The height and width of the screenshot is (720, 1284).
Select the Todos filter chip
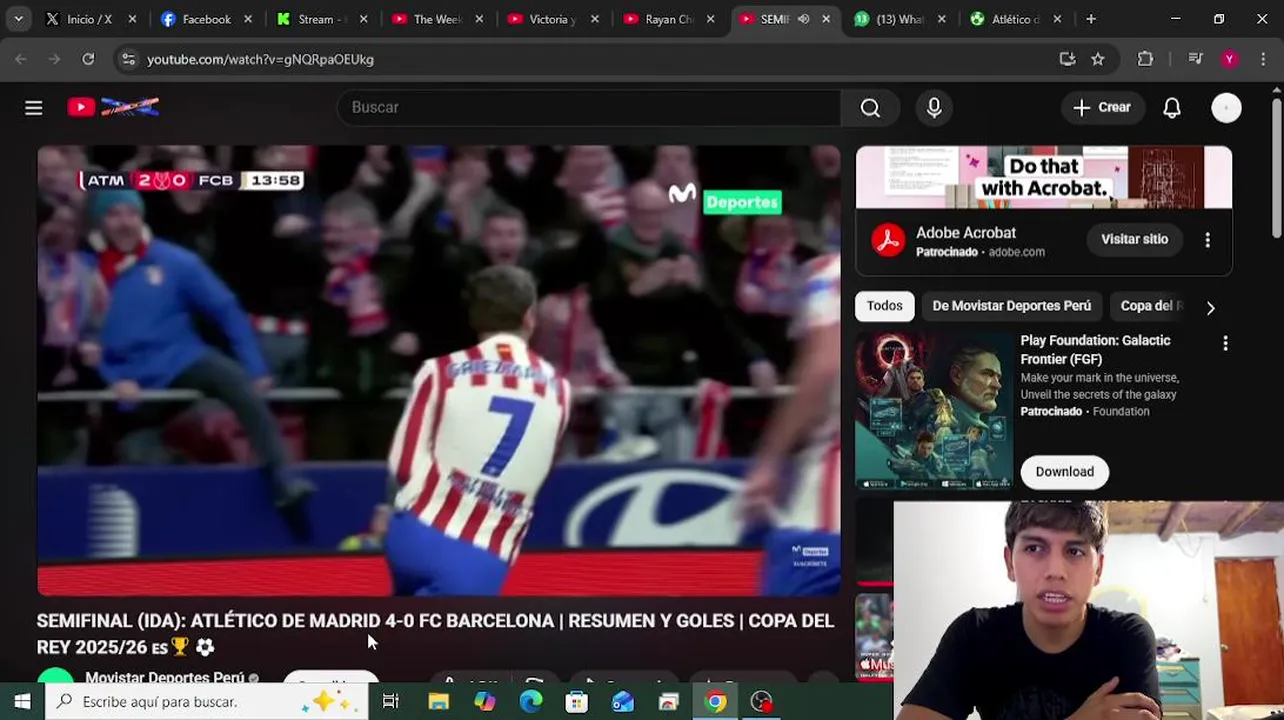[x=884, y=306]
